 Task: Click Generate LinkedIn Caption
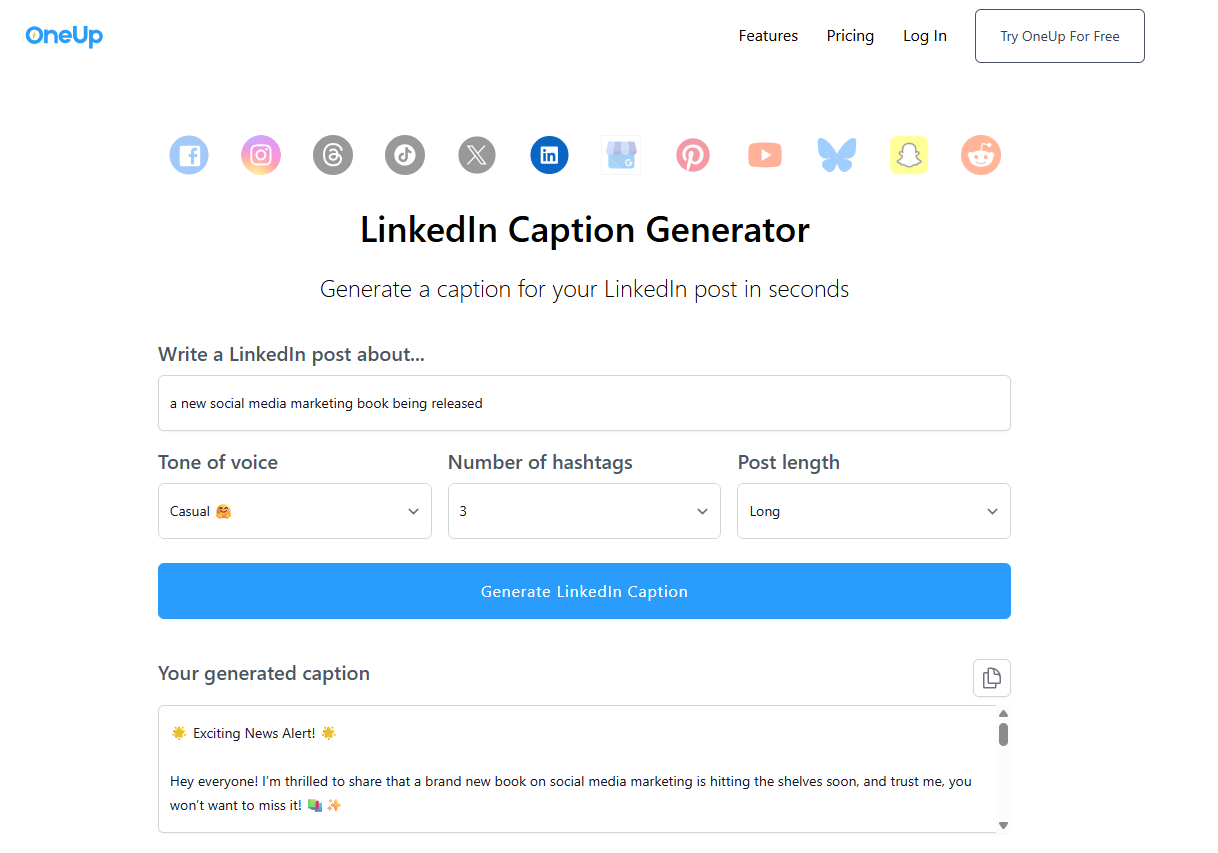click(584, 591)
